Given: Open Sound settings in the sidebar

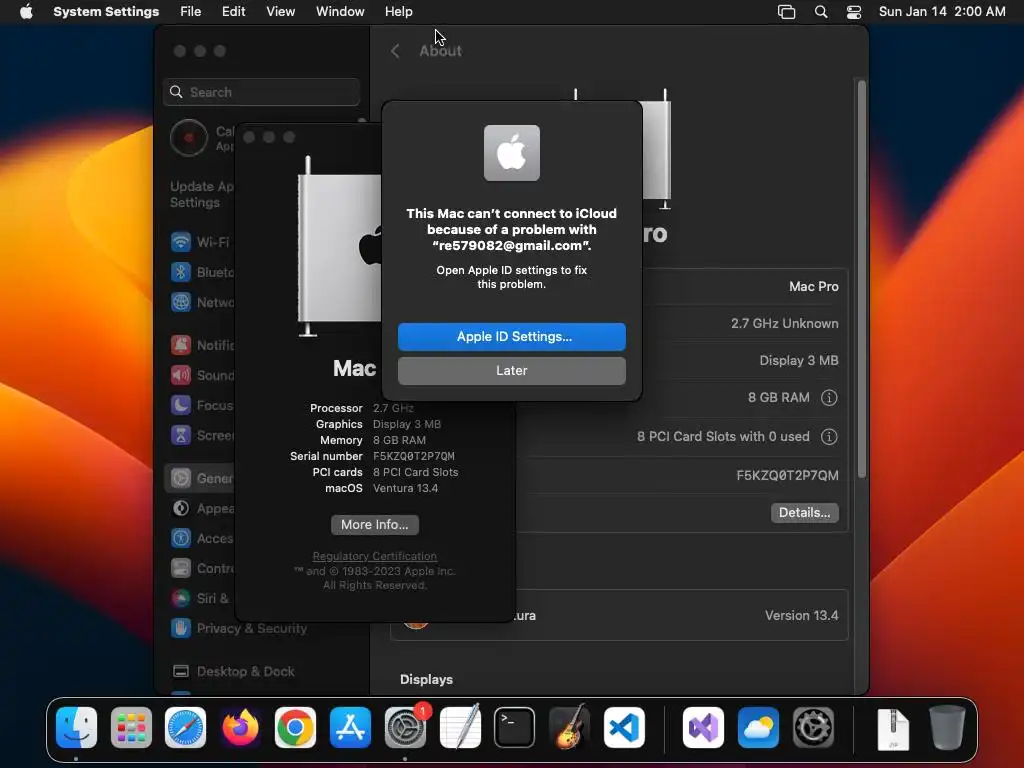Looking at the screenshot, I should point(200,375).
